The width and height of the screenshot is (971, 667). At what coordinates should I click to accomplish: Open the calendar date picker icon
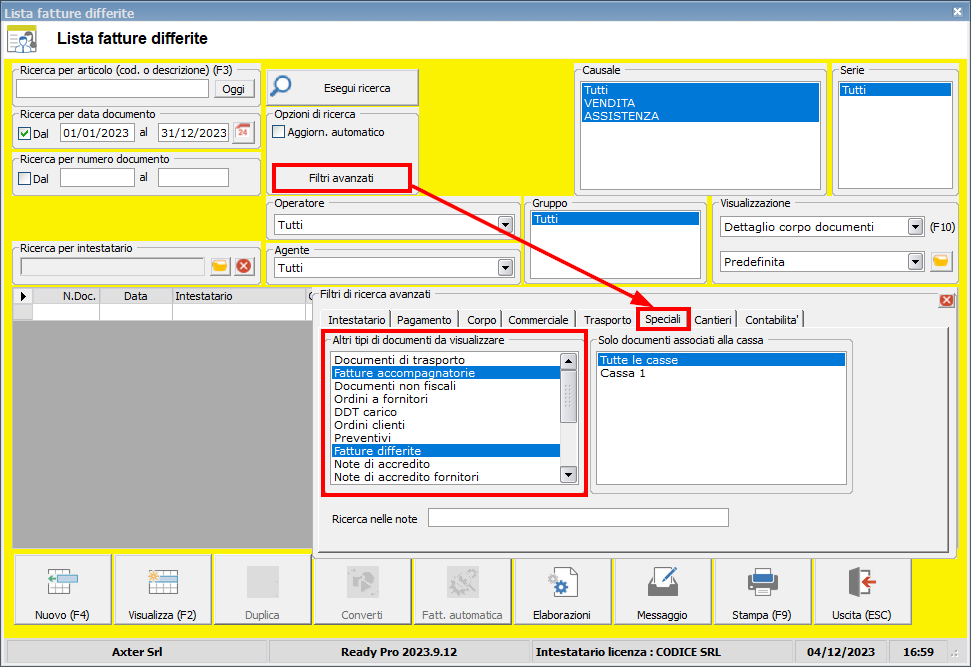tap(243, 132)
